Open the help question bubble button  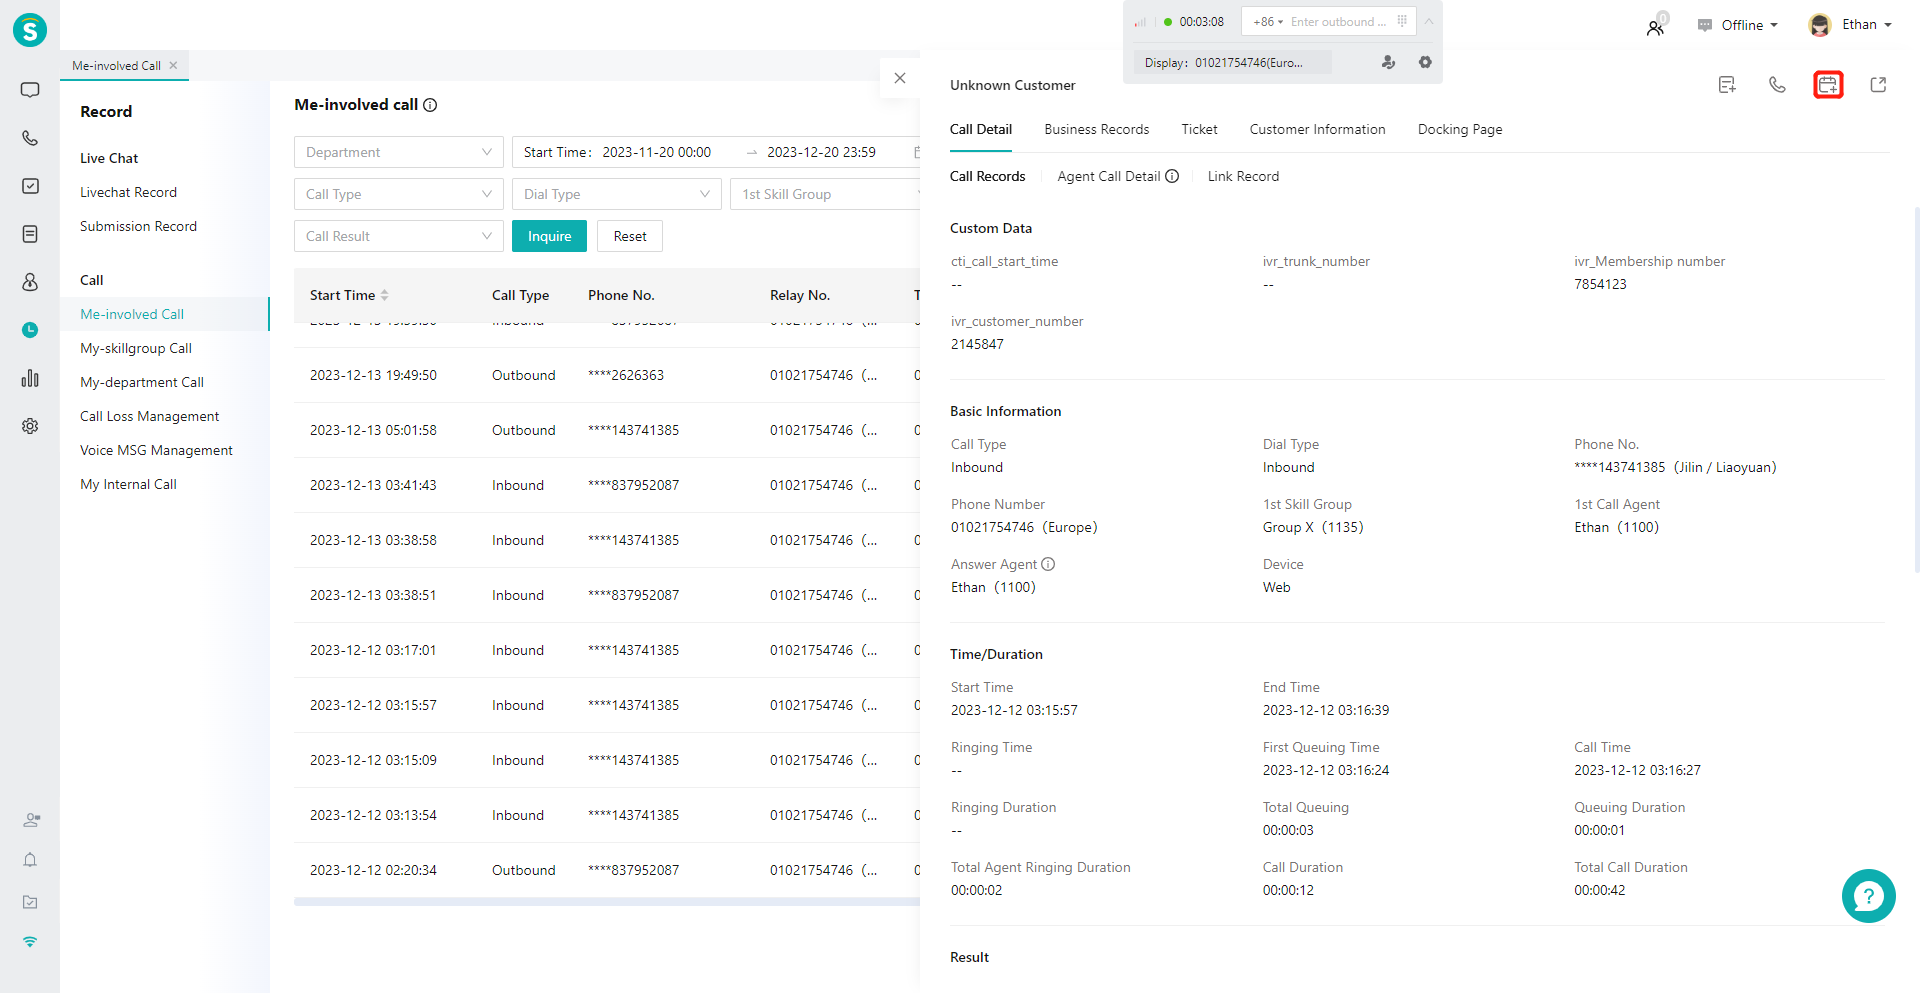(x=1868, y=896)
